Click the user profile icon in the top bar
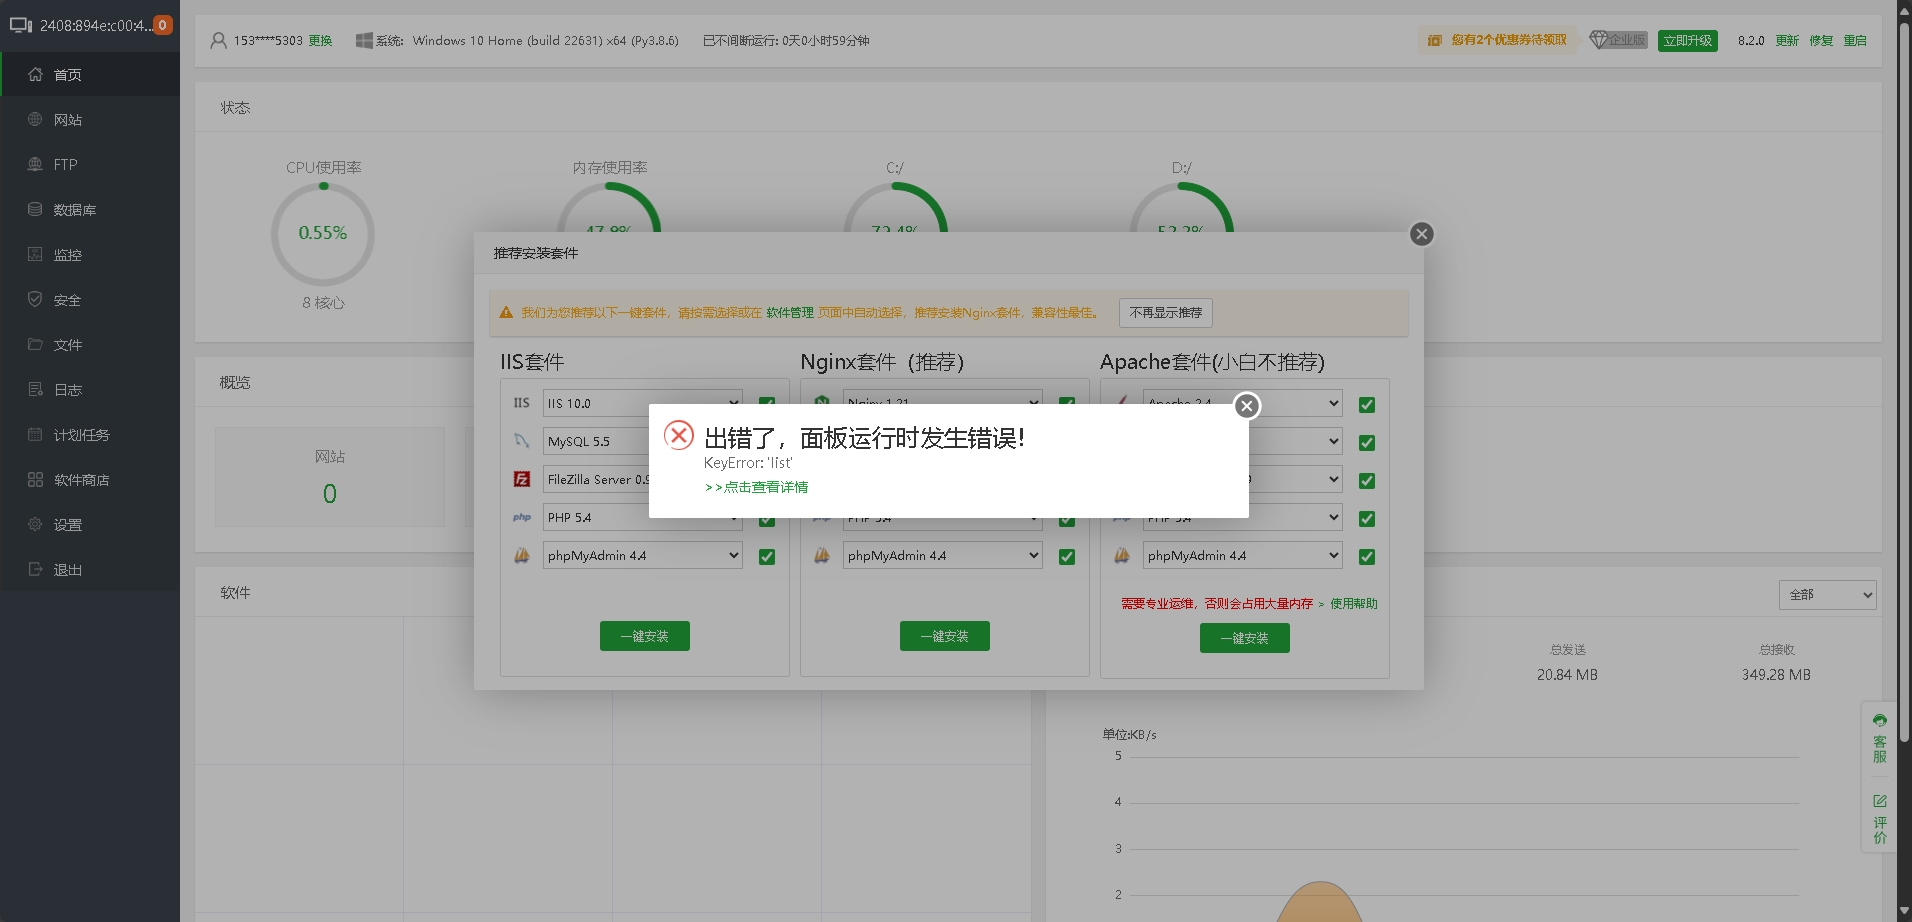 (x=218, y=41)
